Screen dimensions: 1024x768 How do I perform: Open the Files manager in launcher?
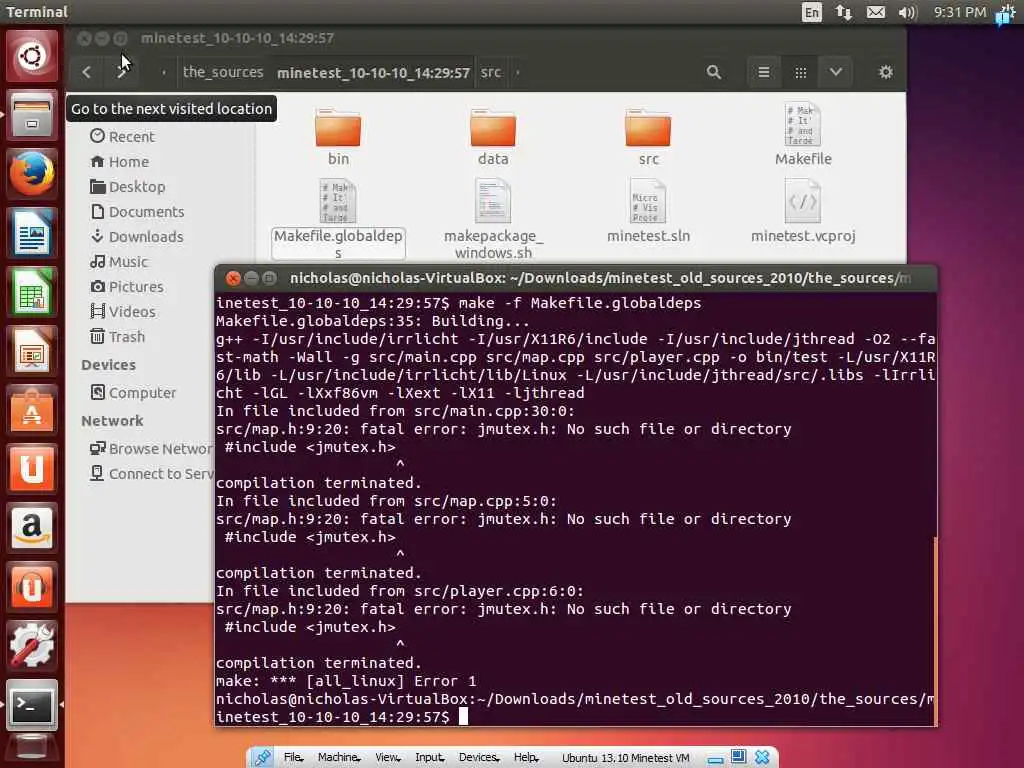pyautogui.click(x=31, y=115)
